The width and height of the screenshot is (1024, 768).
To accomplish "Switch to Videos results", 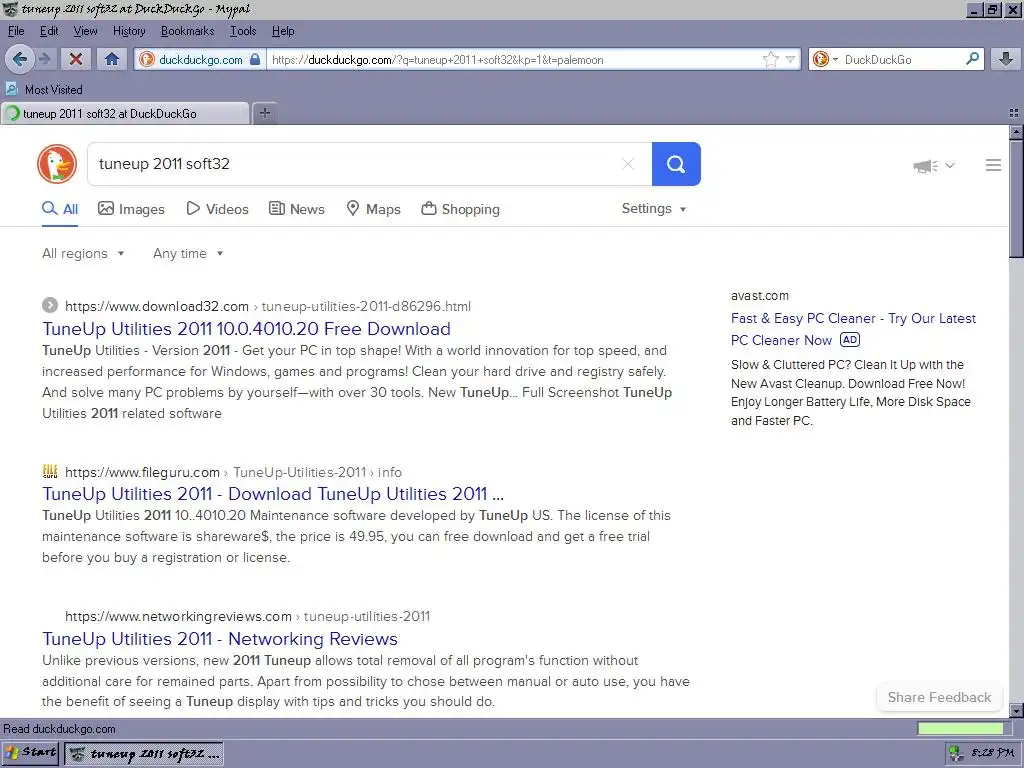I will [x=217, y=209].
